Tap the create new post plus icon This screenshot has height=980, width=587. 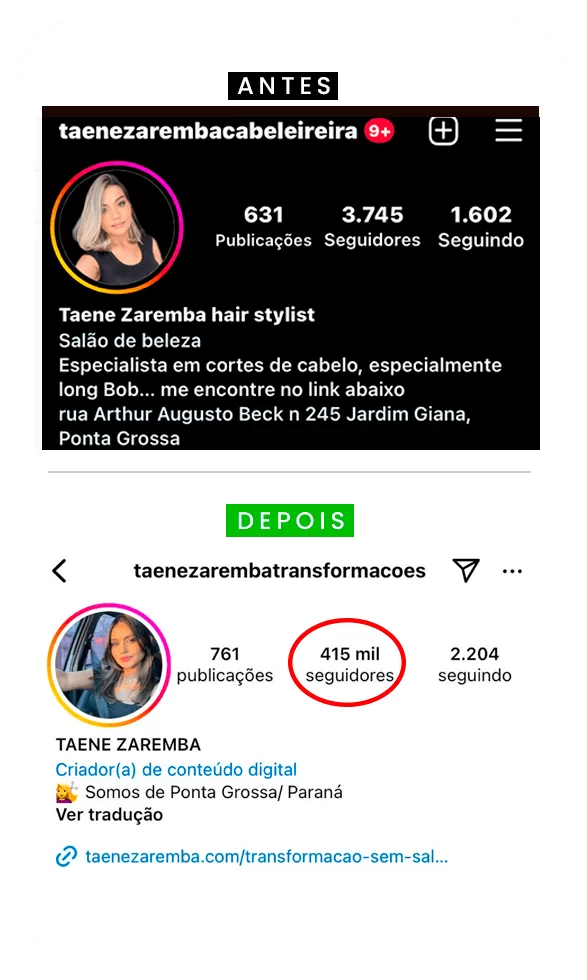(443, 131)
